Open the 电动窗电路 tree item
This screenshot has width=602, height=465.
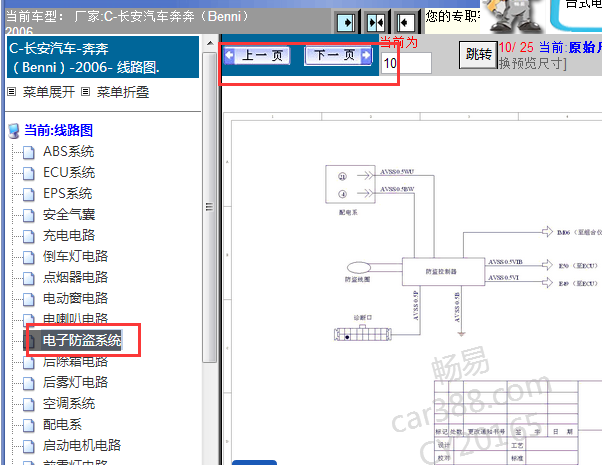[75, 298]
